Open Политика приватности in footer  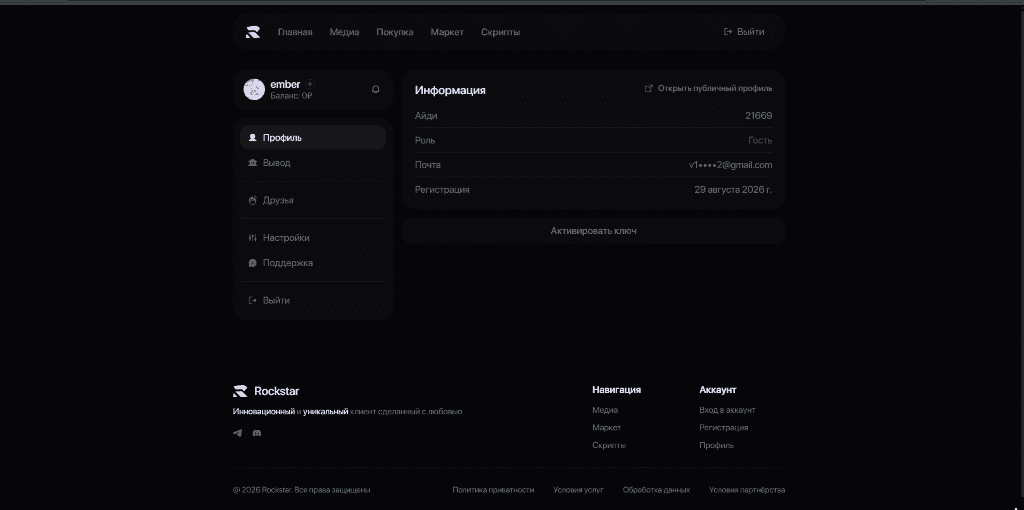(x=493, y=490)
